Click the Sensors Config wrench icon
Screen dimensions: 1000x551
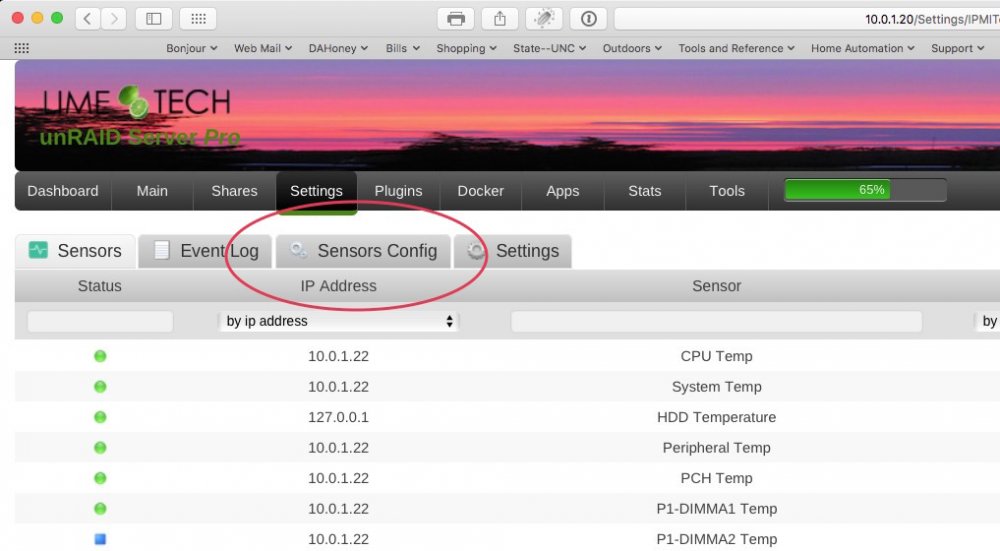point(298,250)
